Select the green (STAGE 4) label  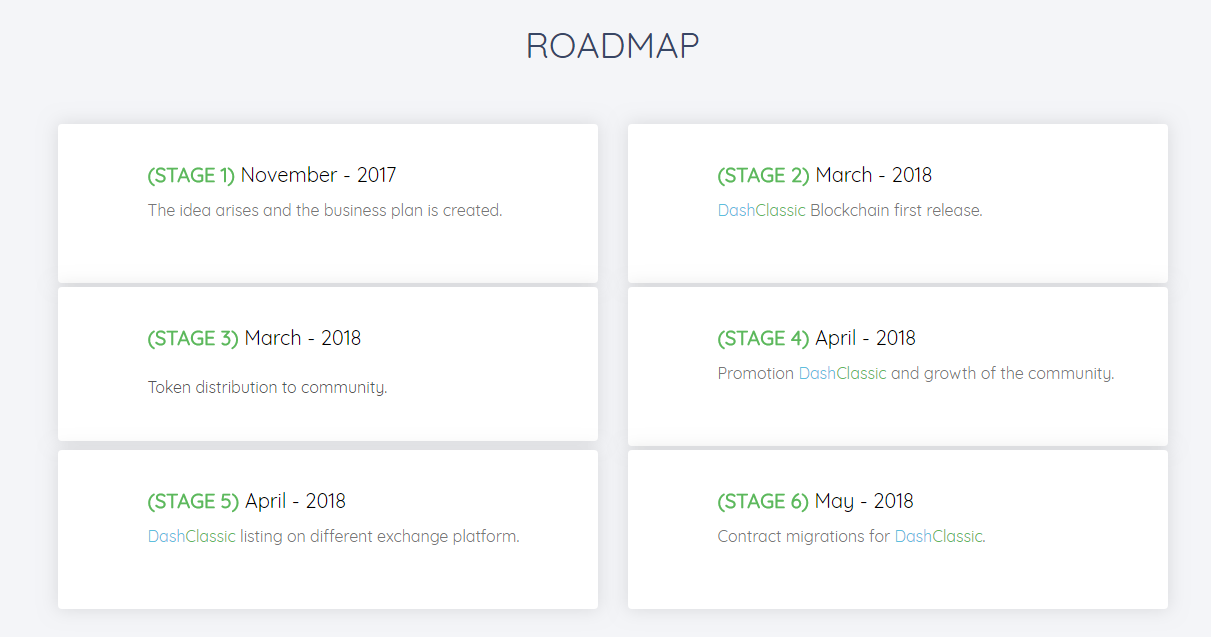[x=763, y=338]
